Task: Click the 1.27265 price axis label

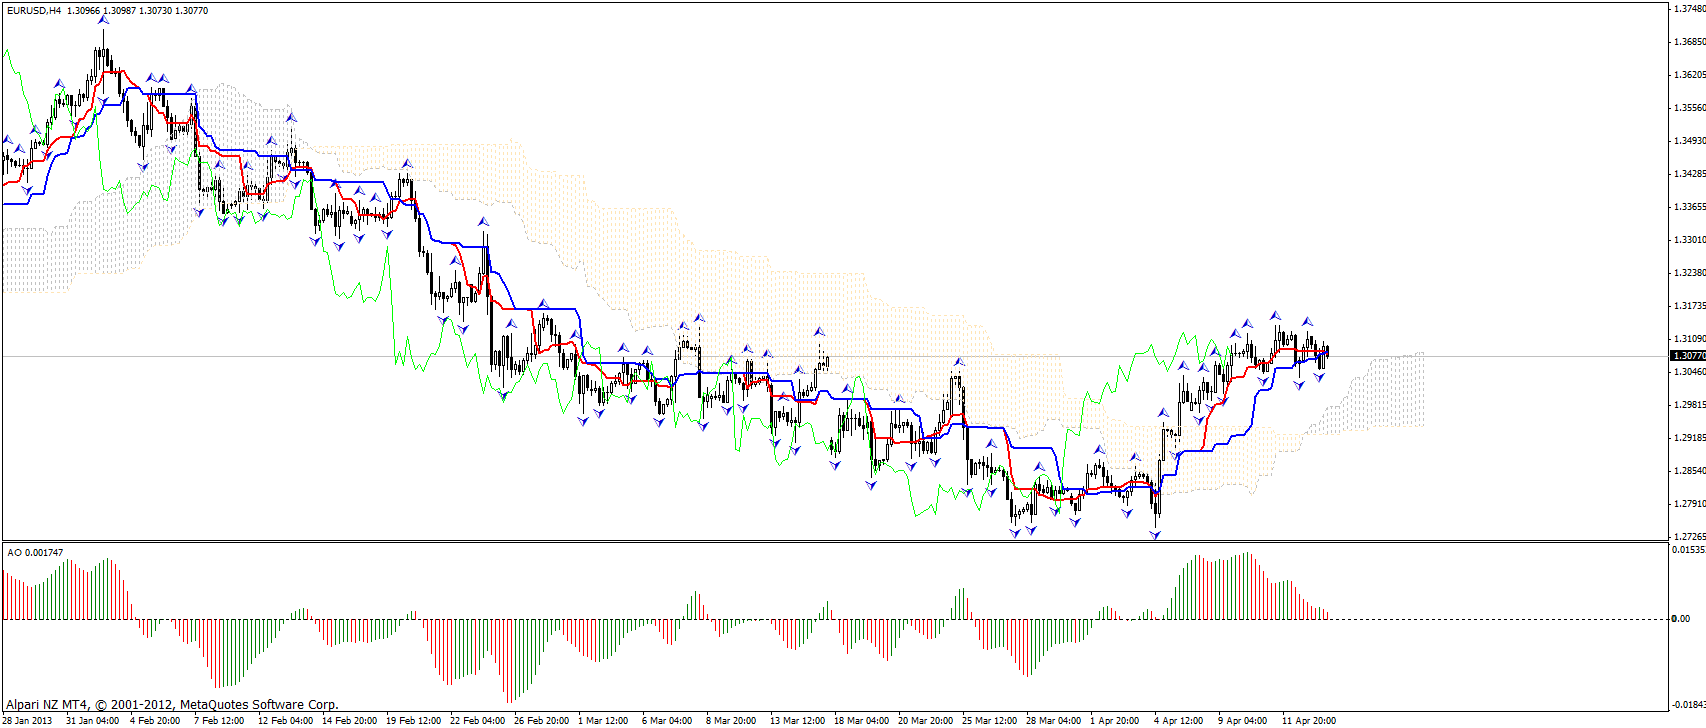Action: [x=1688, y=537]
